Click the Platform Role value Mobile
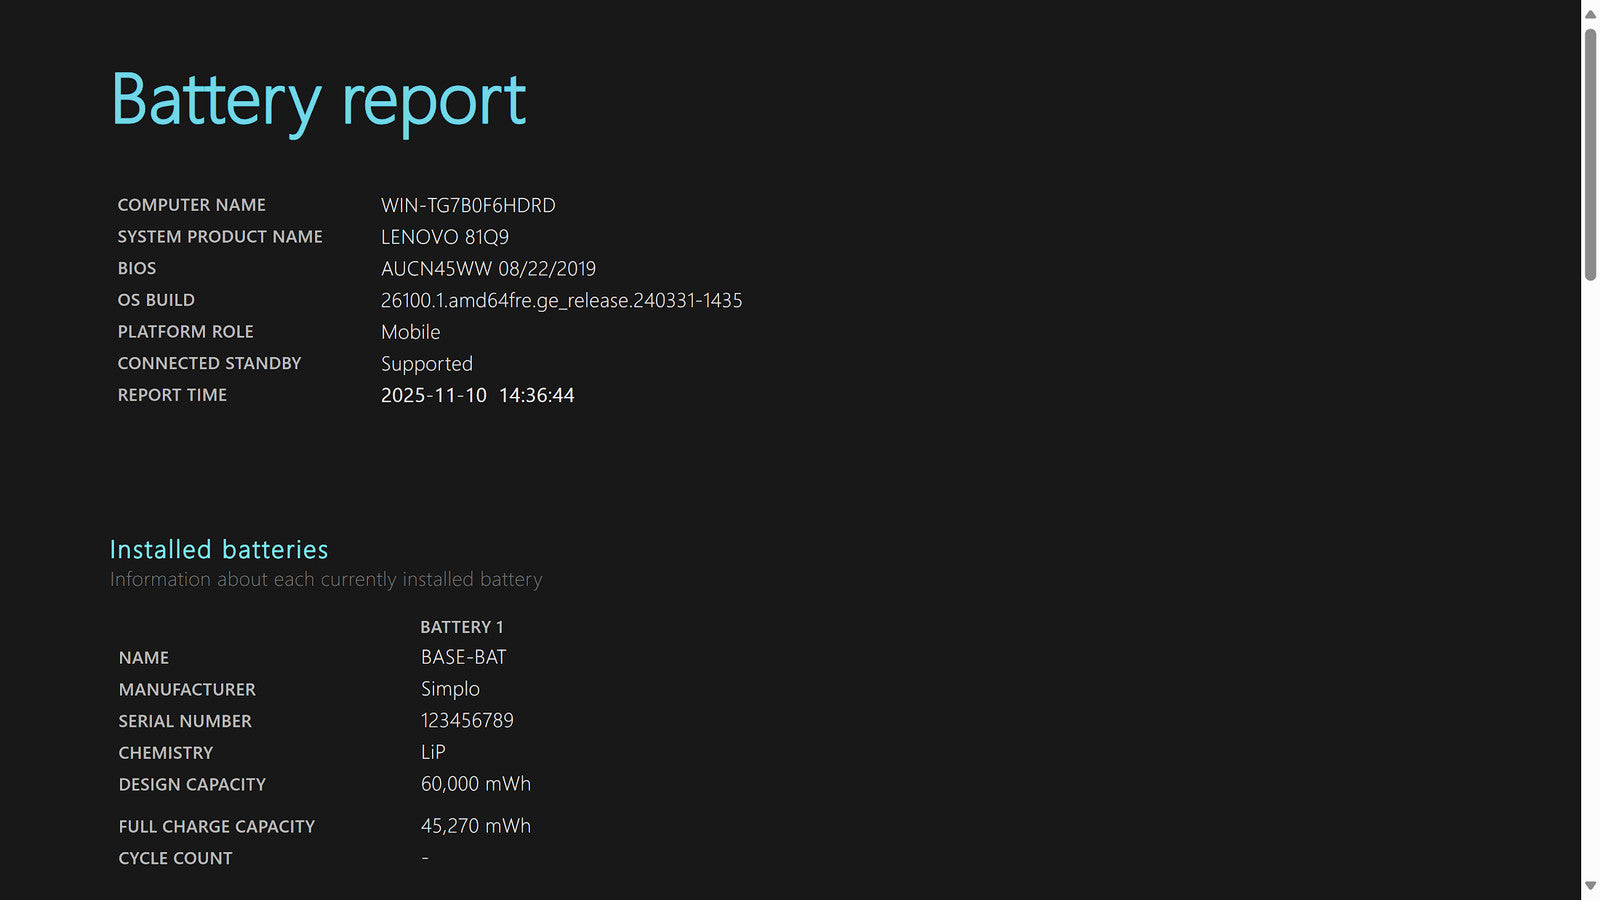The width and height of the screenshot is (1600, 900). (x=410, y=332)
